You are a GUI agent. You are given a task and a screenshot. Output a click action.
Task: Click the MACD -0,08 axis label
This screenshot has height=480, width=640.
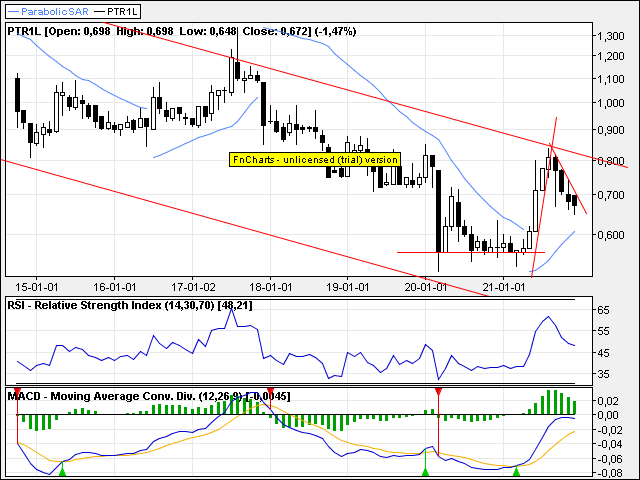click(x=609, y=473)
